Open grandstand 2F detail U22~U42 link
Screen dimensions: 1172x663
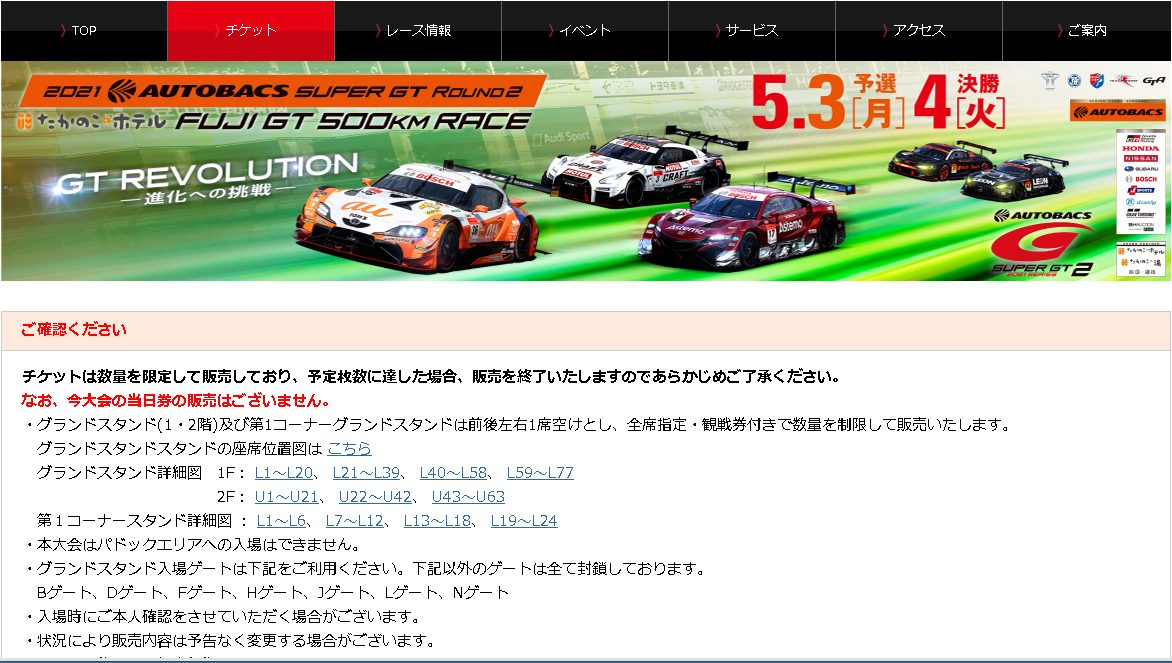(x=375, y=496)
